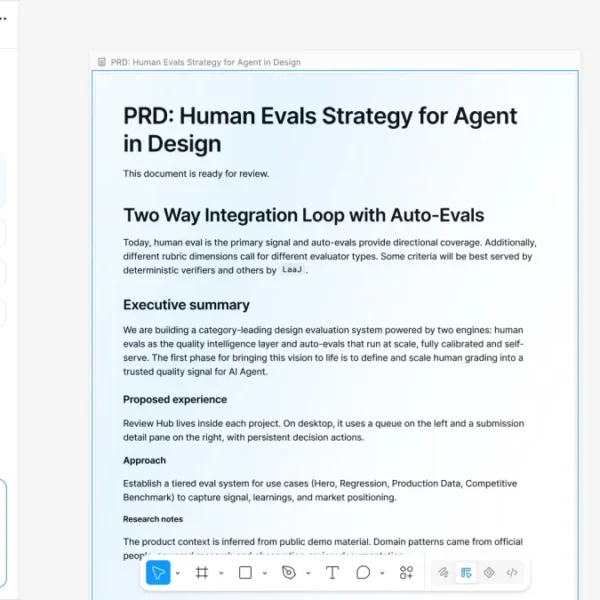This screenshot has height=600, width=600.
Task: Click paragraph starting 'Today, human eval is'
Action: coord(330,256)
